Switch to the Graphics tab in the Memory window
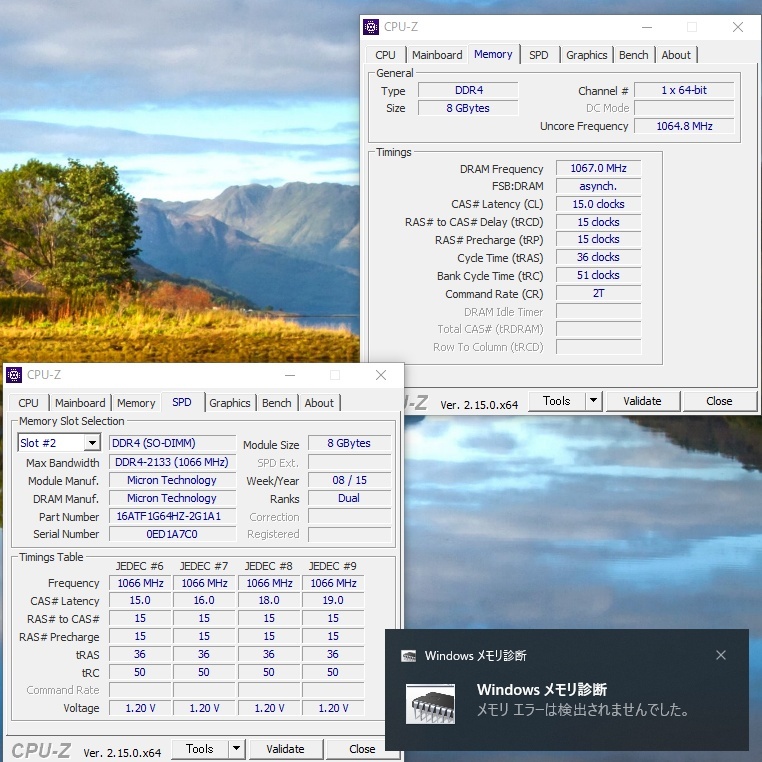 586,55
